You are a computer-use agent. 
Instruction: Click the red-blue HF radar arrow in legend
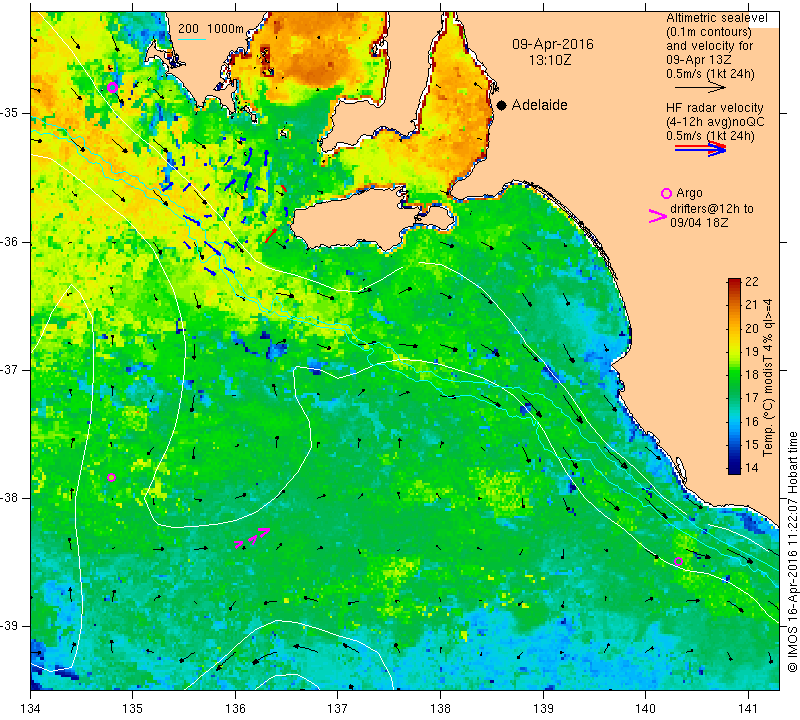pyautogui.click(x=701, y=149)
